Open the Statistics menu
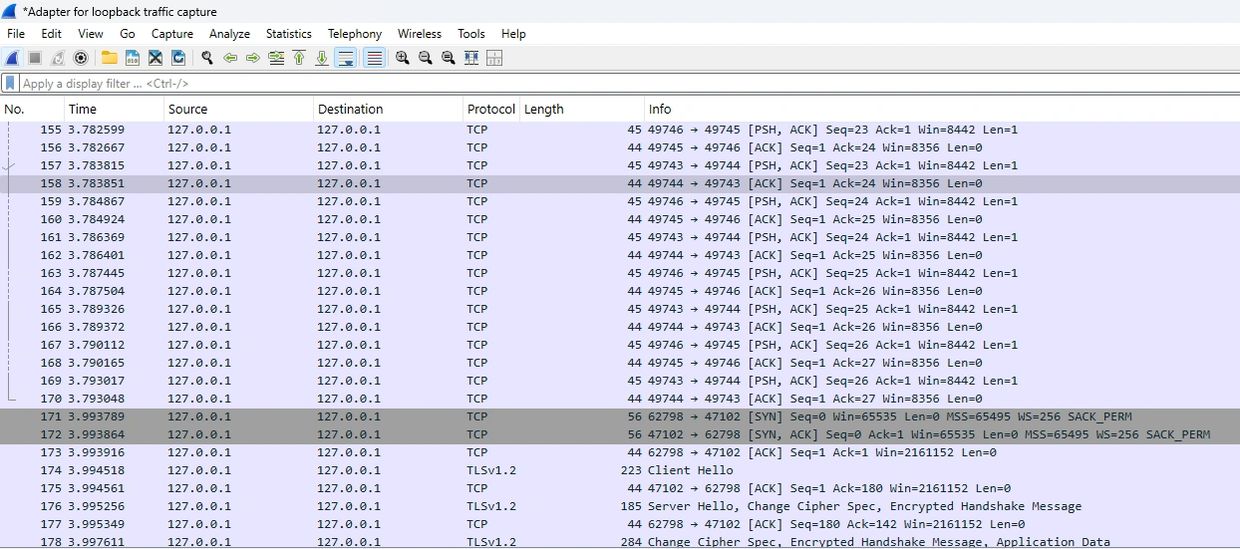This screenshot has height=549, width=1240. pyautogui.click(x=288, y=34)
